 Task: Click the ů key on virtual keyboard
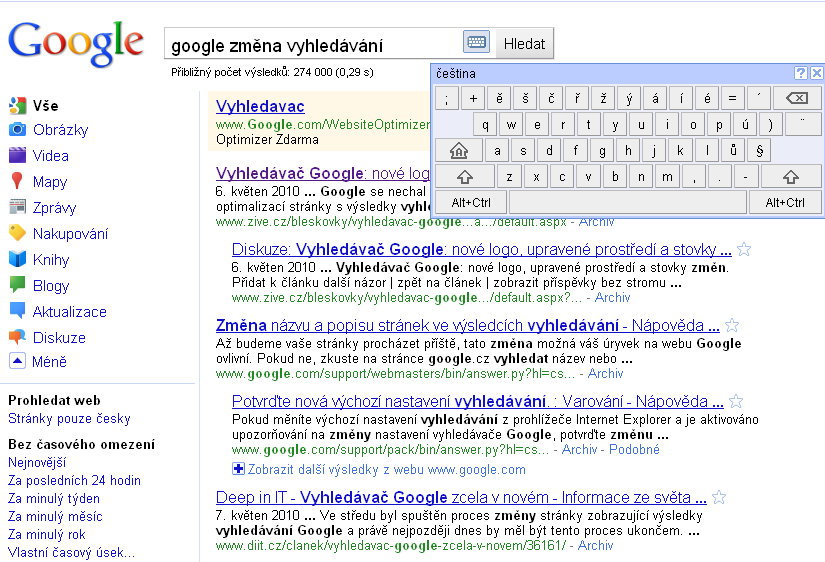pos(733,150)
